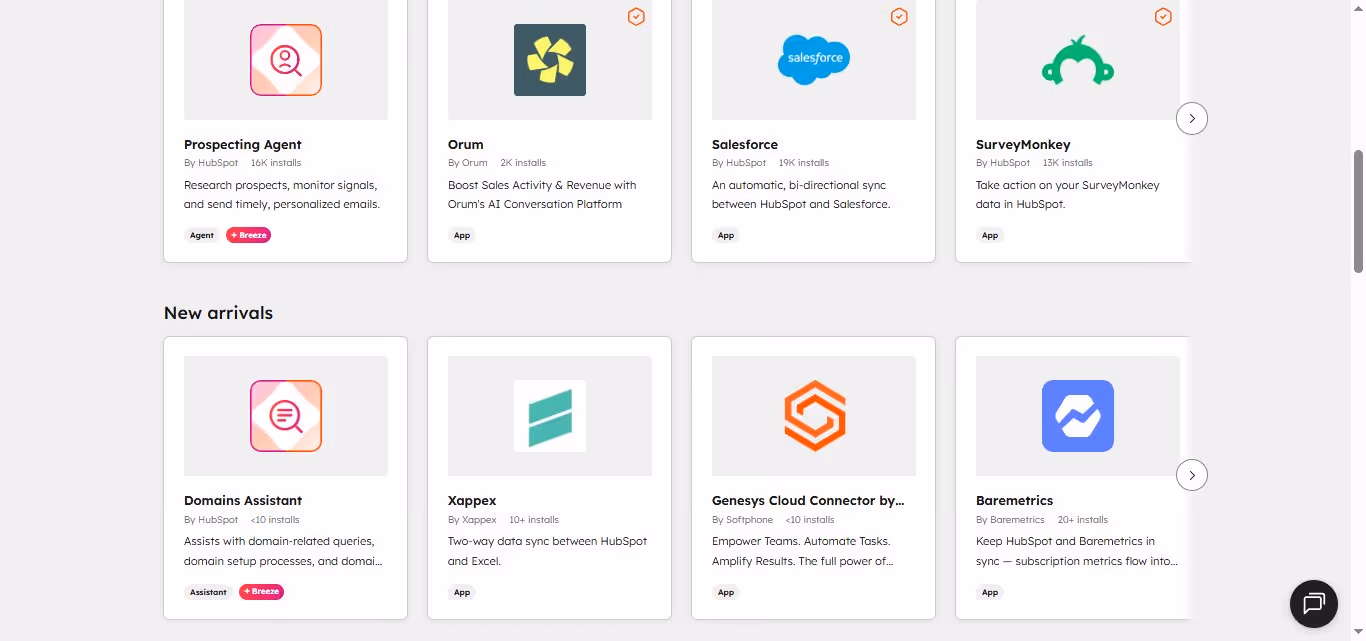This screenshot has height=641, width=1366.
Task: Click "Boost Sales Activity" Orum description
Action: coord(542,195)
